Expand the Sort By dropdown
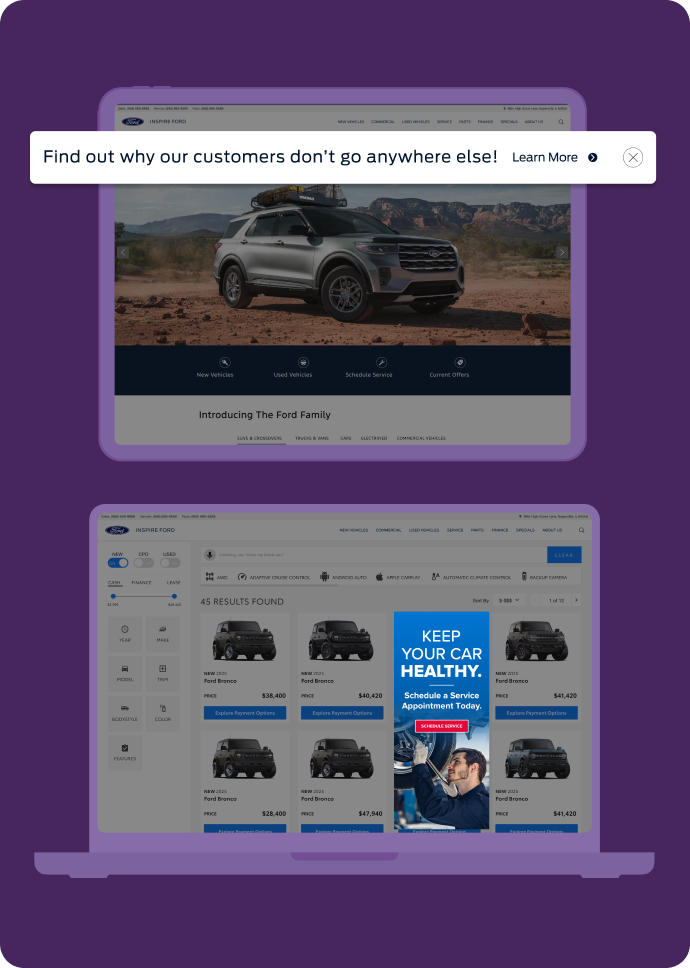The height and width of the screenshot is (968, 690). click(509, 600)
